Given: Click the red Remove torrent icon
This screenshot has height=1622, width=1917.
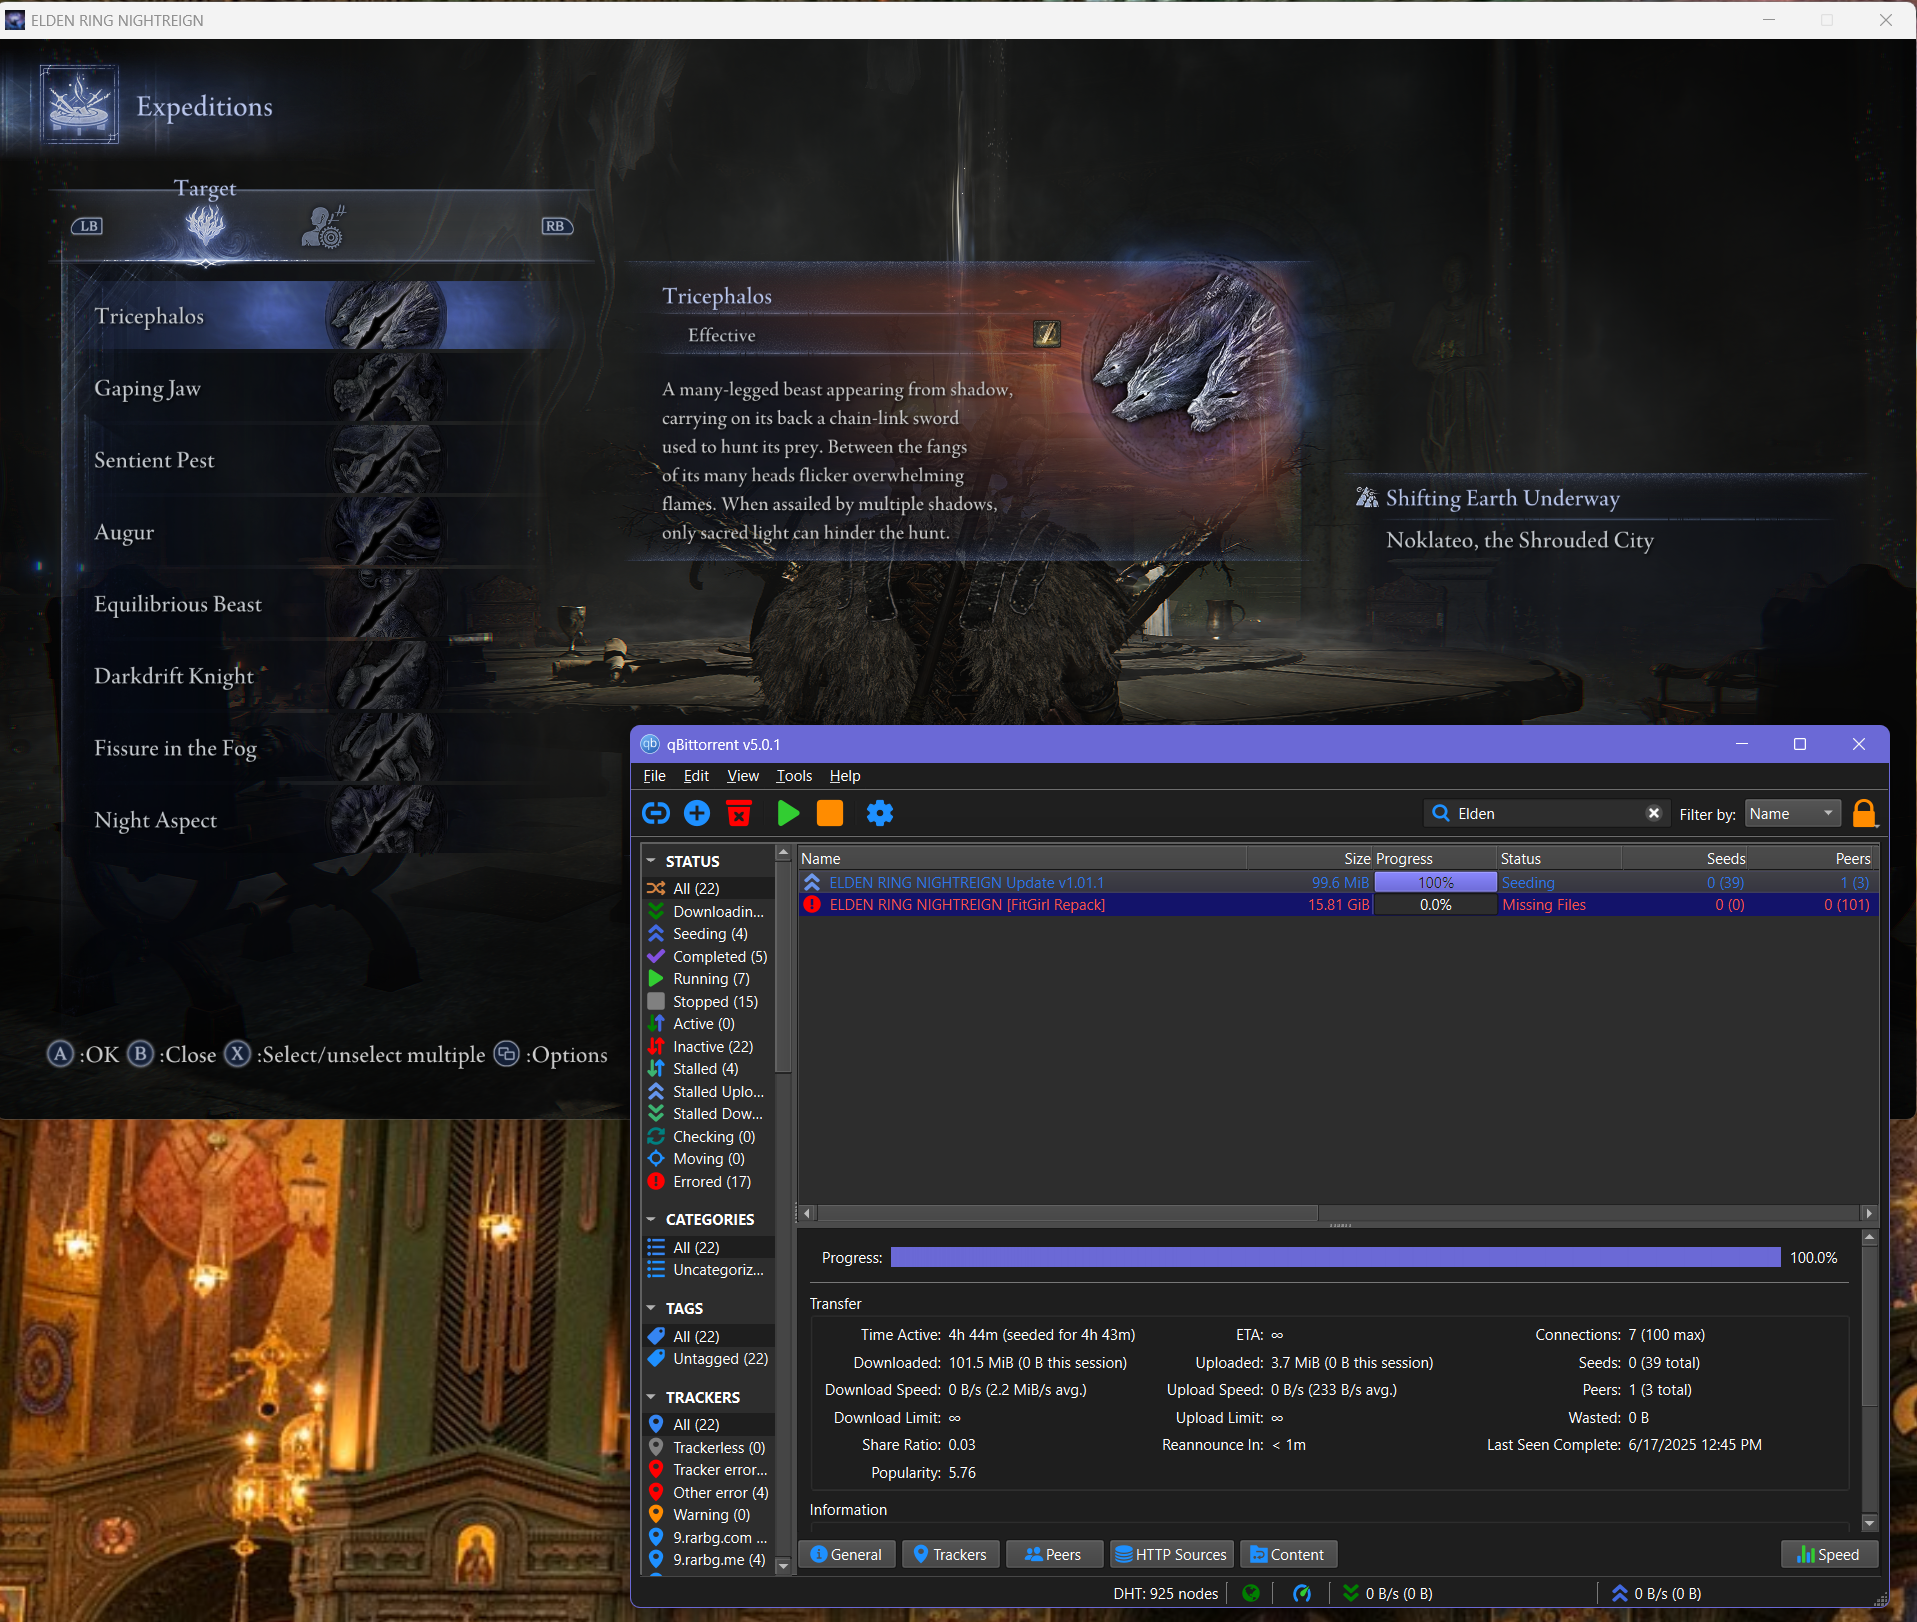Looking at the screenshot, I should click(x=739, y=813).
